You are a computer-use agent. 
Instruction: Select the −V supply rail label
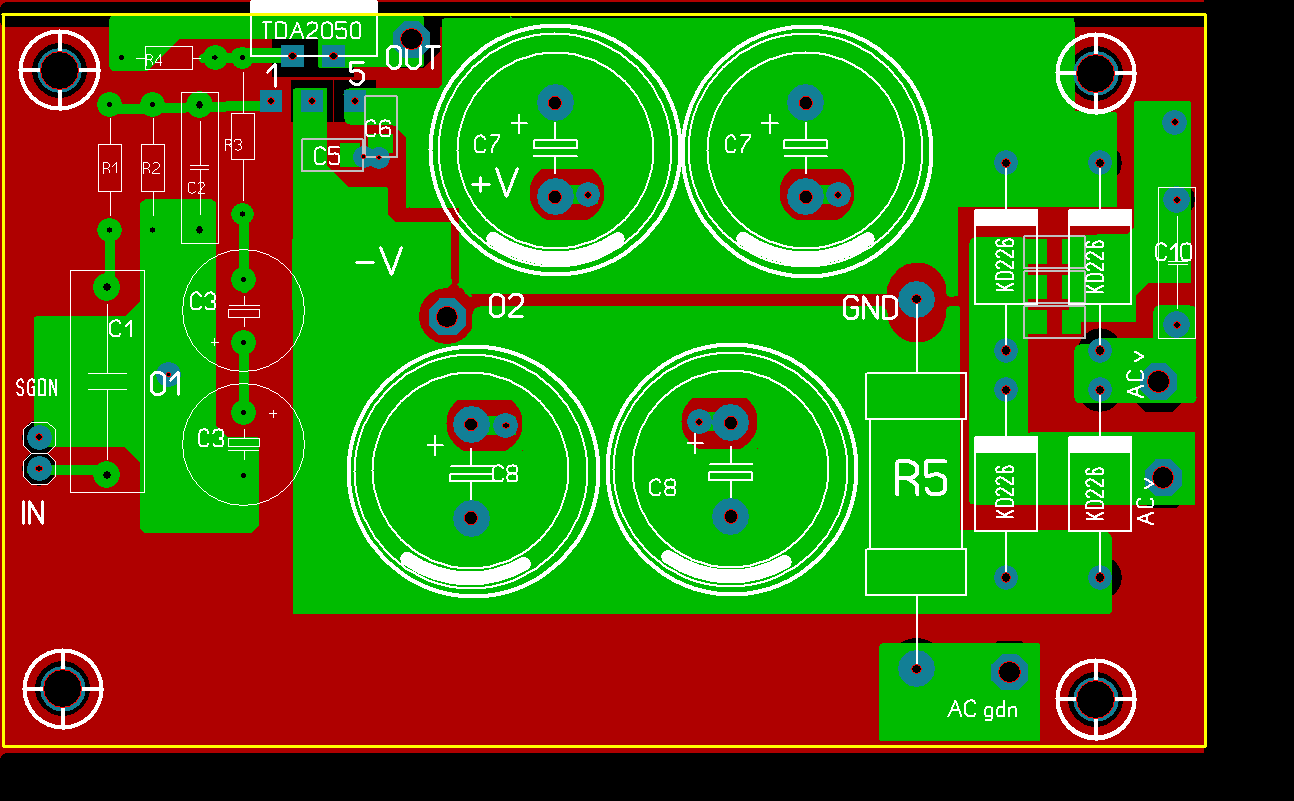(x=379, y=263)
